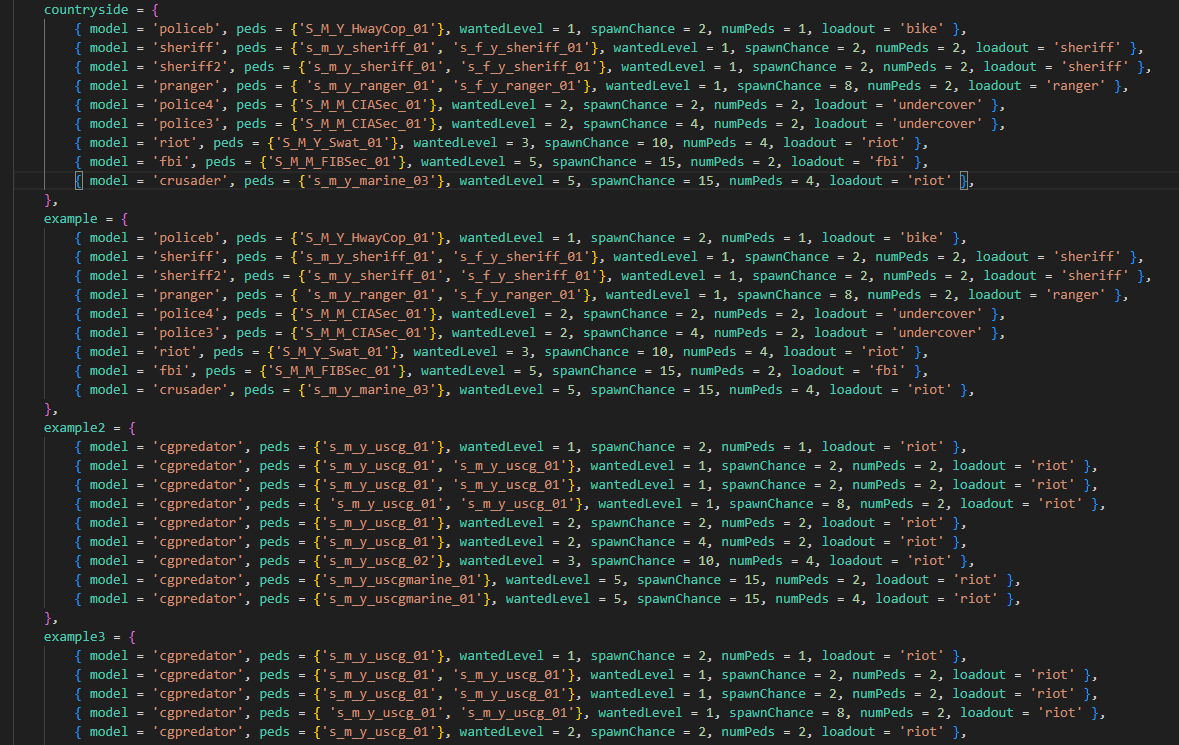Click the closing brace ending the example2 table
Image resolution: width=1179 pixels, height=745 pixels.
point(48,618)
